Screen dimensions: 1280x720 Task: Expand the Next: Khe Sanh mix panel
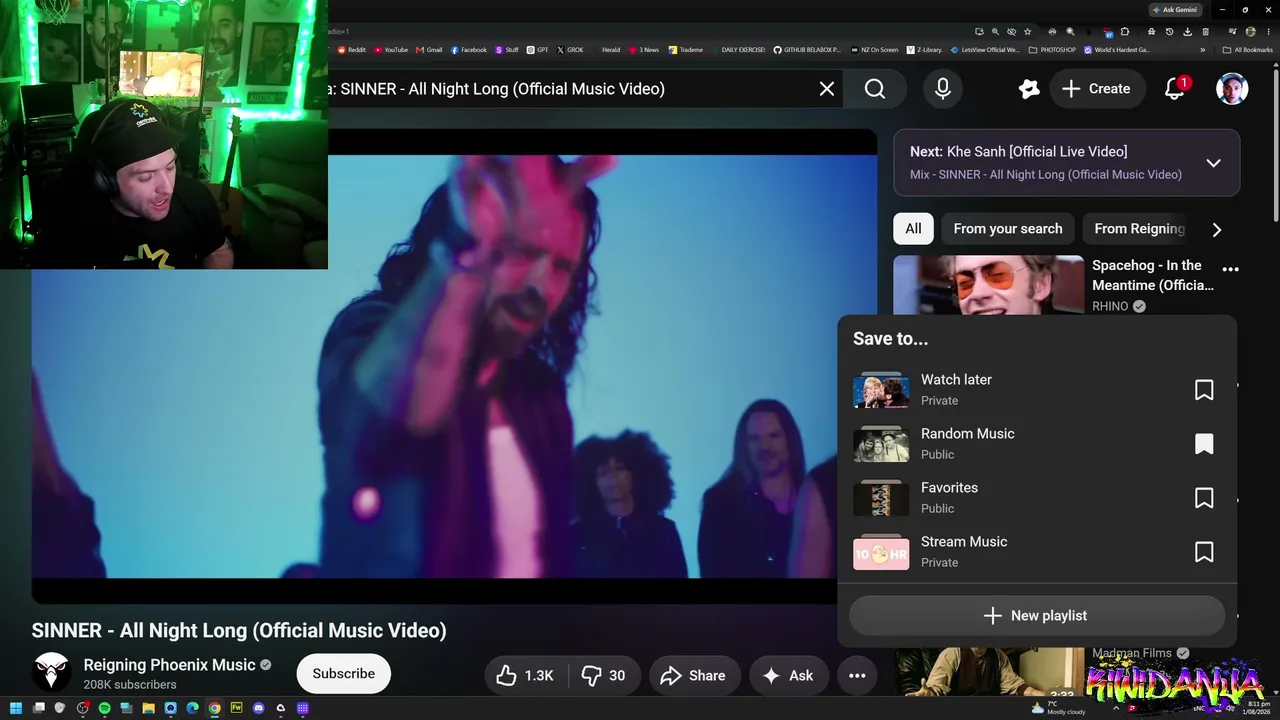(1213, 163)
